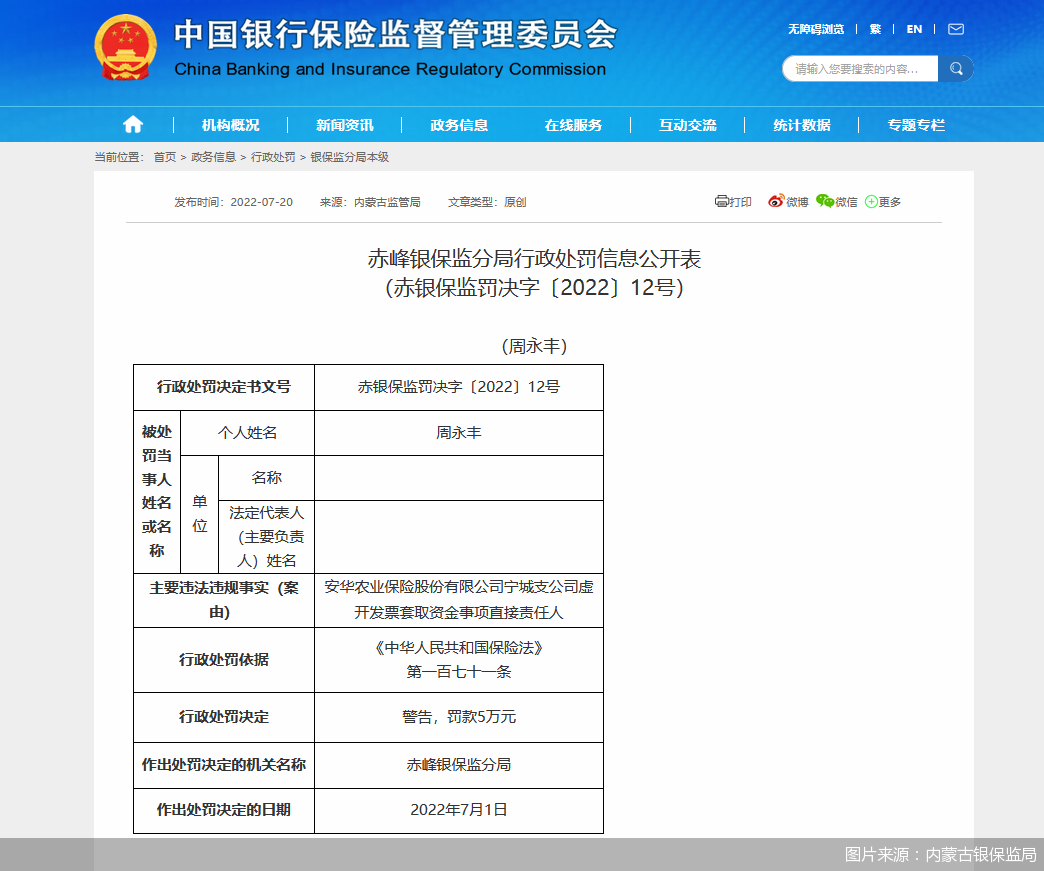Open the 政务信息 navigation menu
The image size is (1044, 871).
click(458, 124)
